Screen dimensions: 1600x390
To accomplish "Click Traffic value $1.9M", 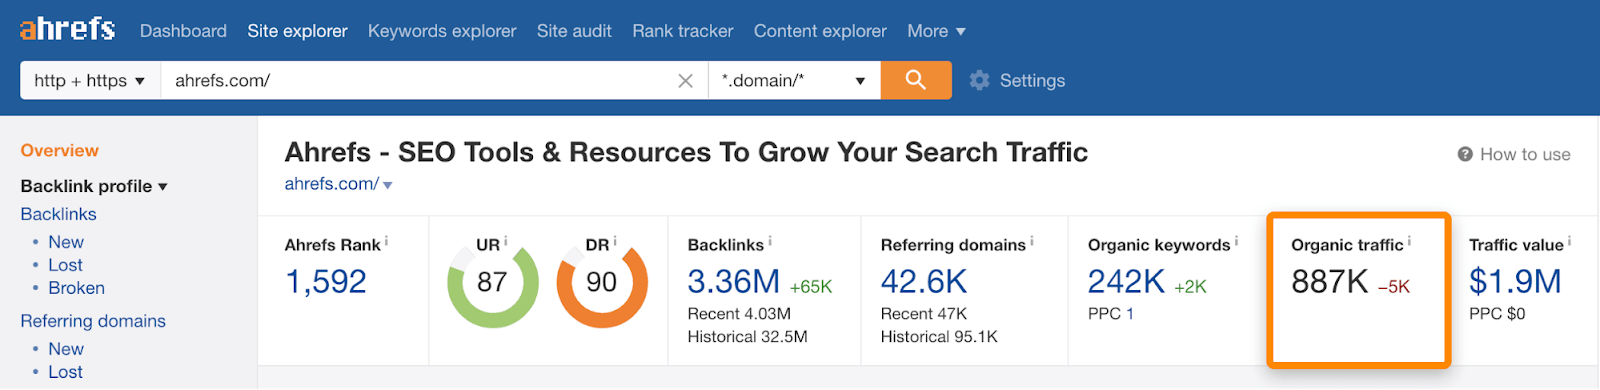I will coord(1515,282).
